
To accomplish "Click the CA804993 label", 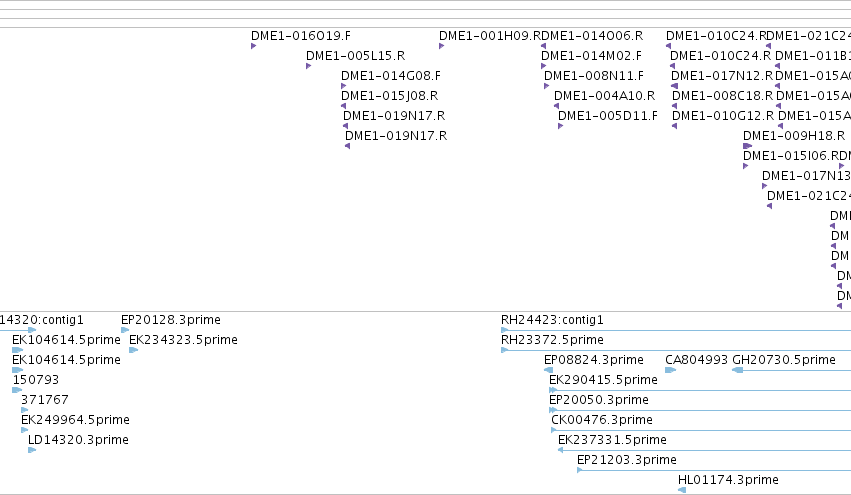I will point(696,360).
